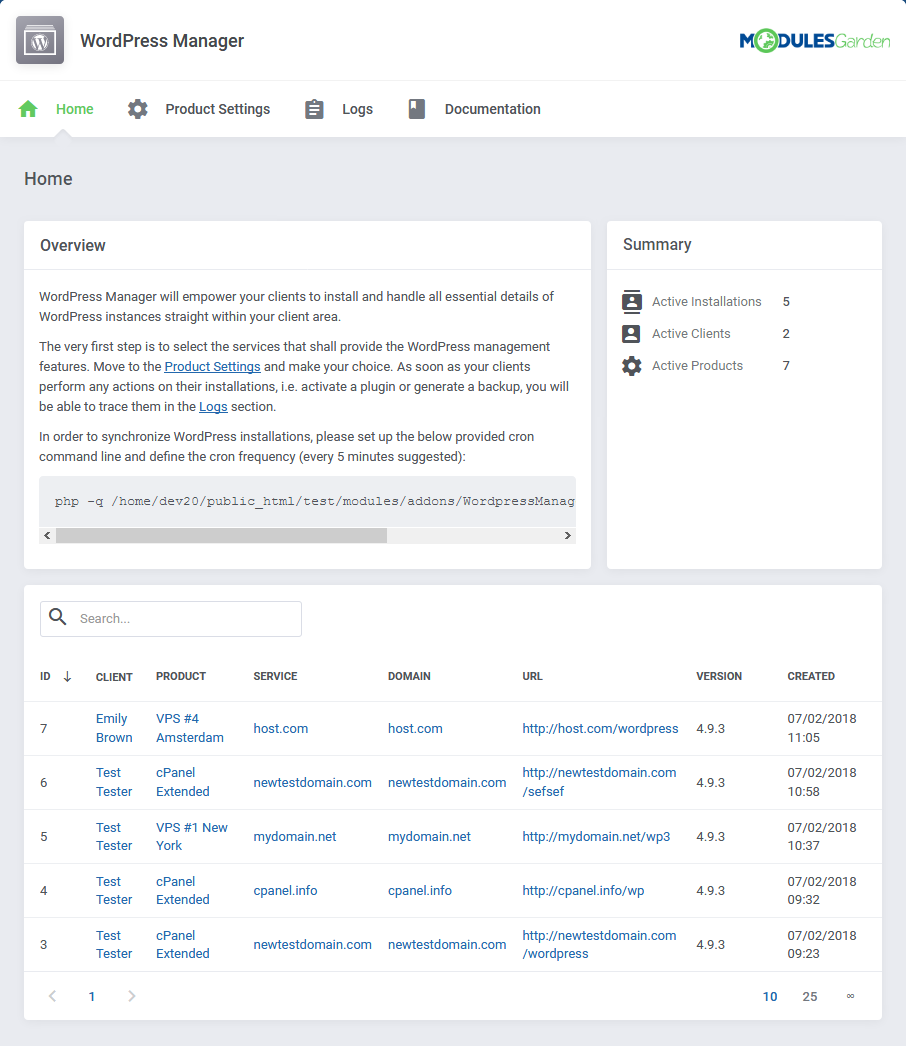Viewport: 906px width, 1046px height.
Task: Open newtestdomain.com domain in row 3
Action: (x=447, y=945)
